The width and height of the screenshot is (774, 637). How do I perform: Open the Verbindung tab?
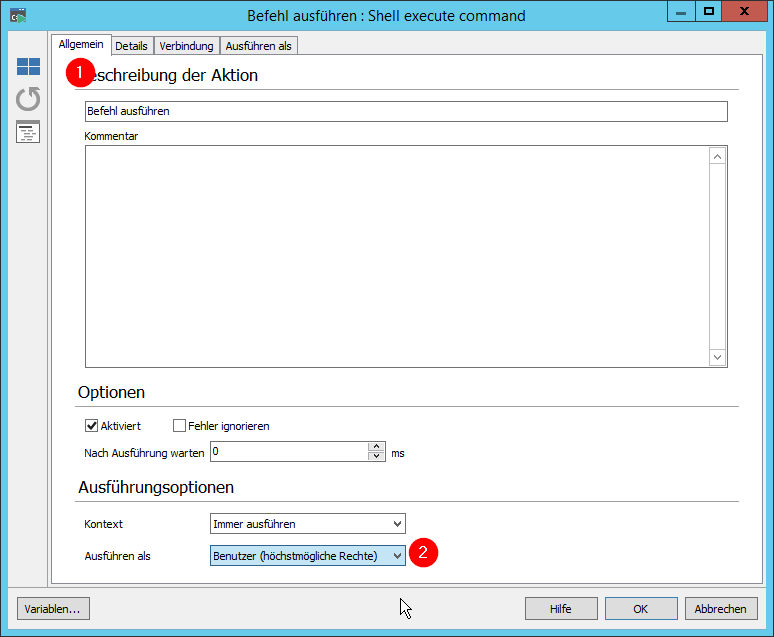186,46
